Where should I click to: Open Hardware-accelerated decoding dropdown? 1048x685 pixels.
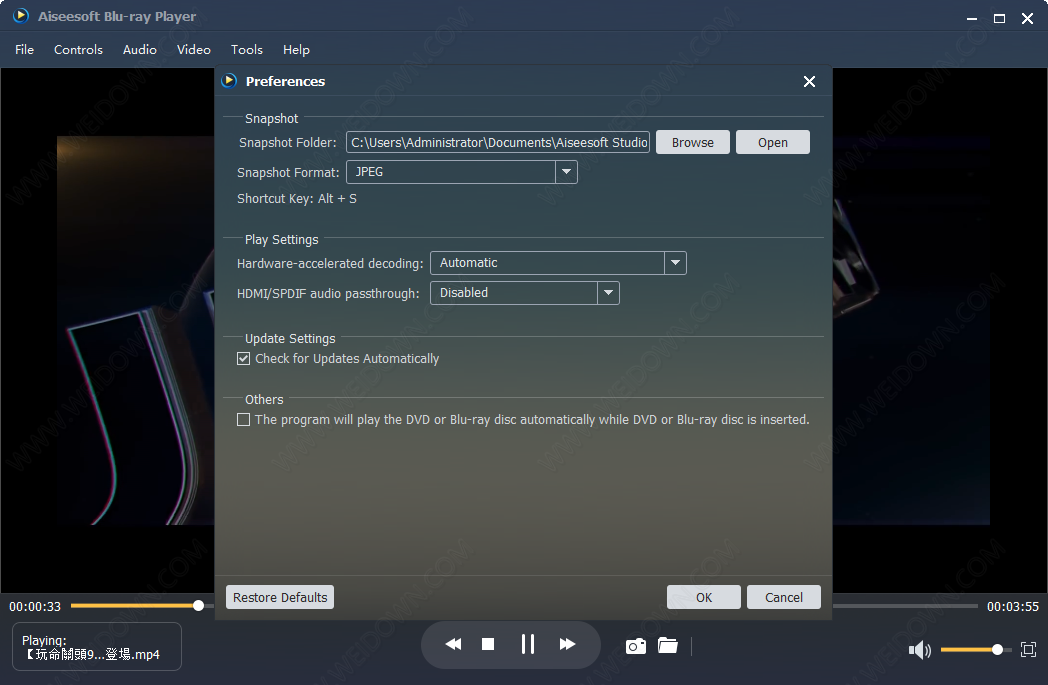click(x=676, y=263)
